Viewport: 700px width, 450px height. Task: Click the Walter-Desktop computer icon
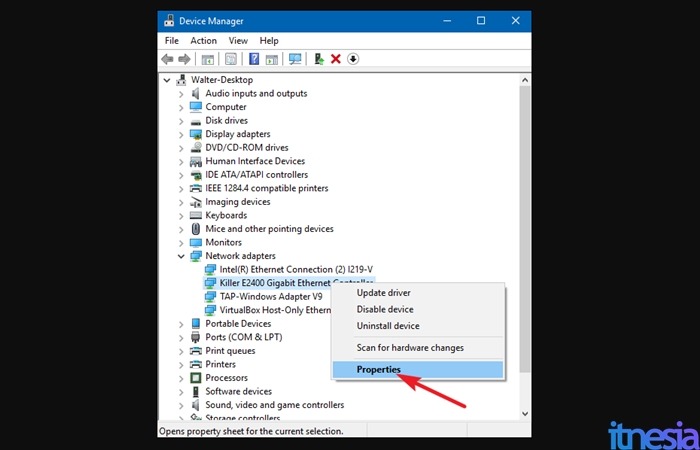click(x=181, y=80)
